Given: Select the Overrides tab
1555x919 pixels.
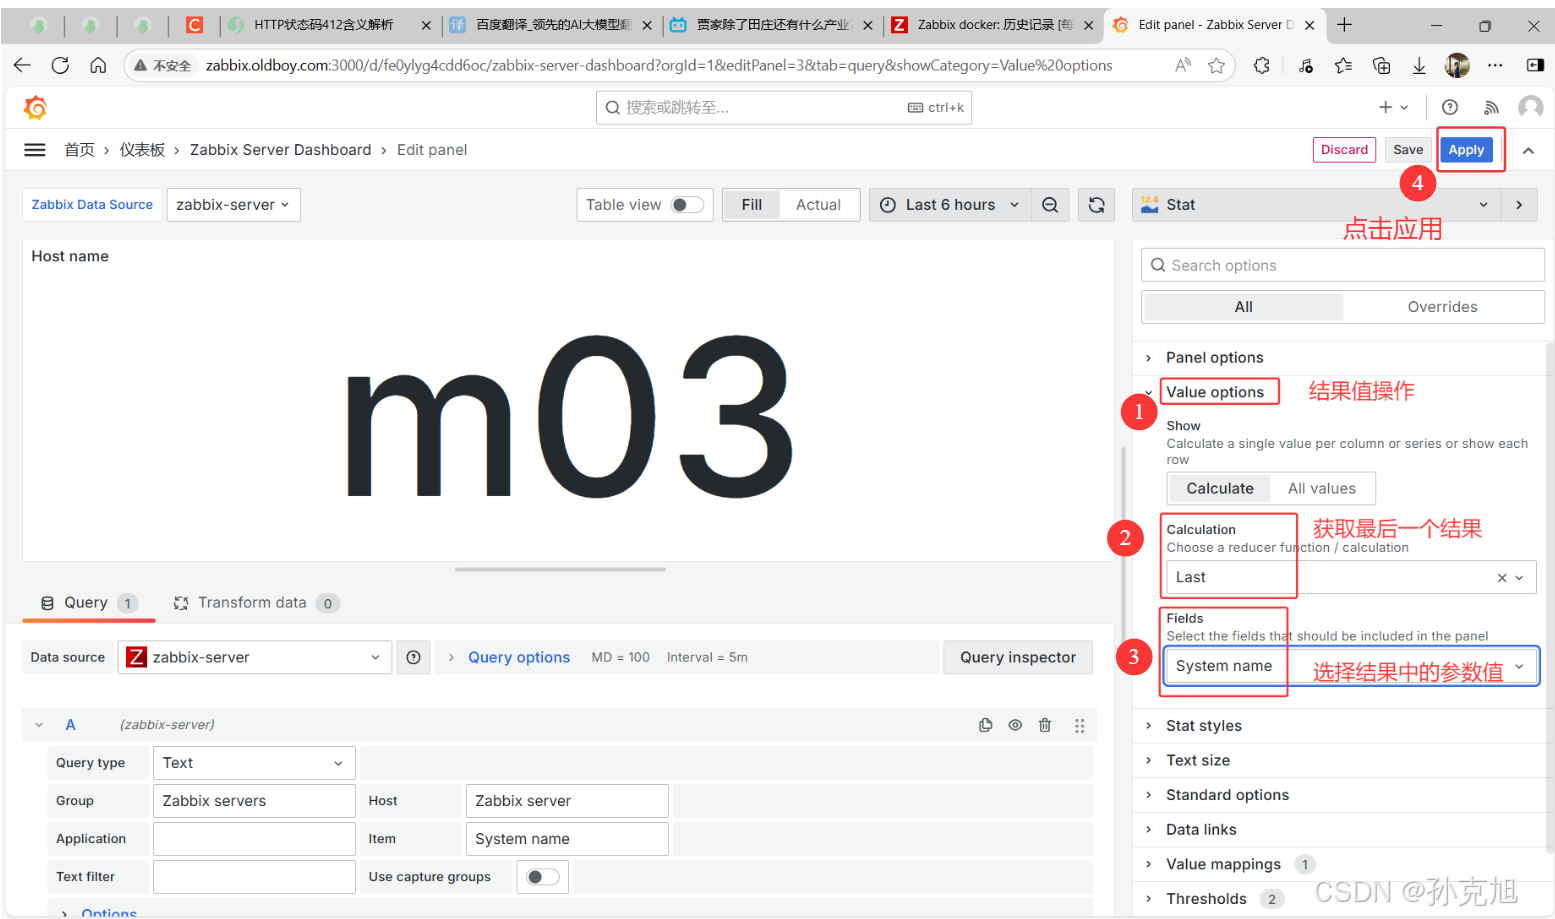Looking at the screenshot, I should pyautogui.click(x=1442, y=307).
